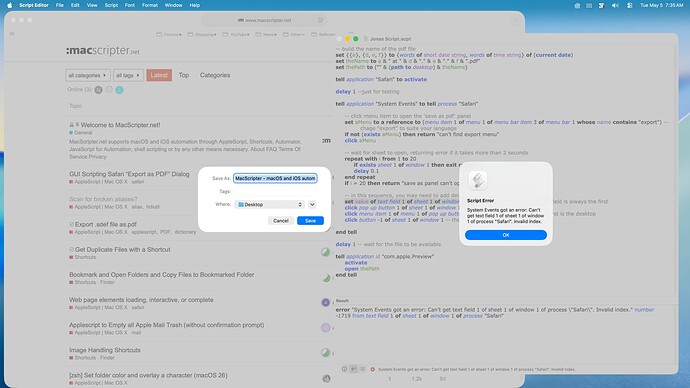The height and width of the screenshot is (388, 690).
Task: Show the log pane with list icon
Action: (x=362, y=369)
